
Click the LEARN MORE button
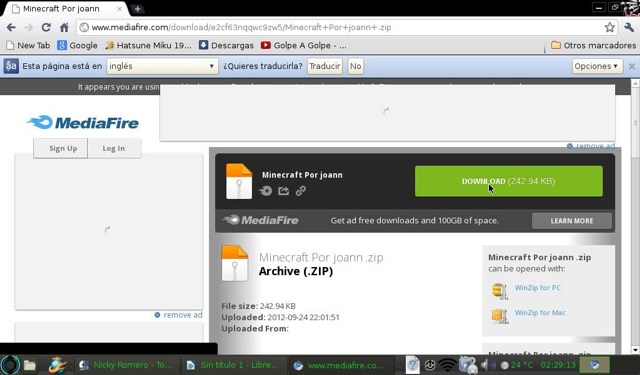[x=571, y=221]
